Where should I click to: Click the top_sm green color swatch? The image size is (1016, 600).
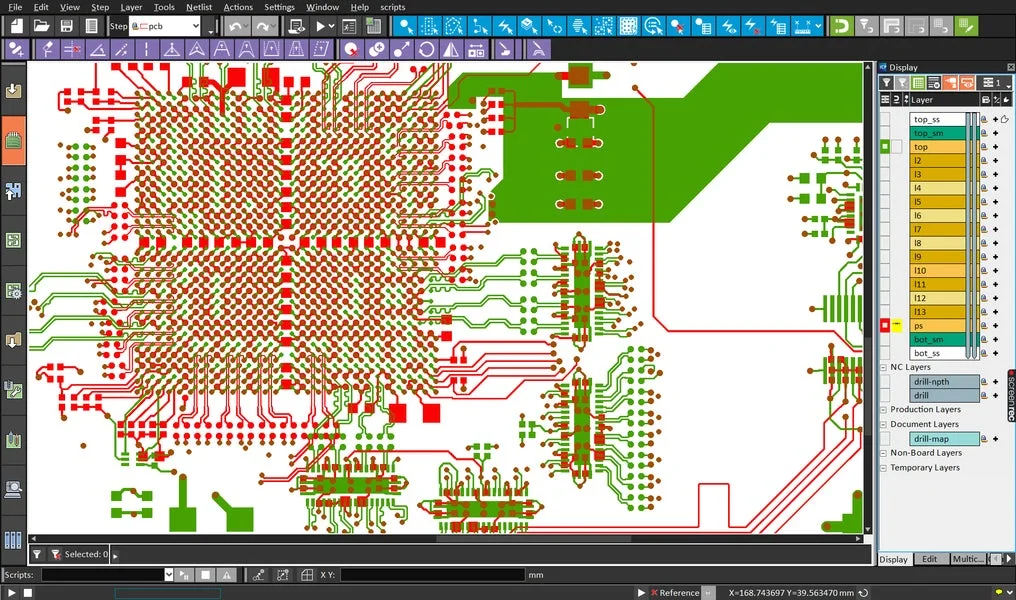point(940,132)
